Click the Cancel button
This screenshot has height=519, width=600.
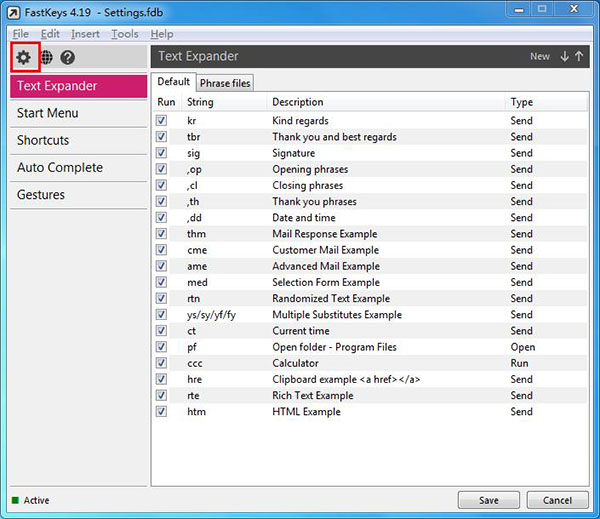point(557,500)
